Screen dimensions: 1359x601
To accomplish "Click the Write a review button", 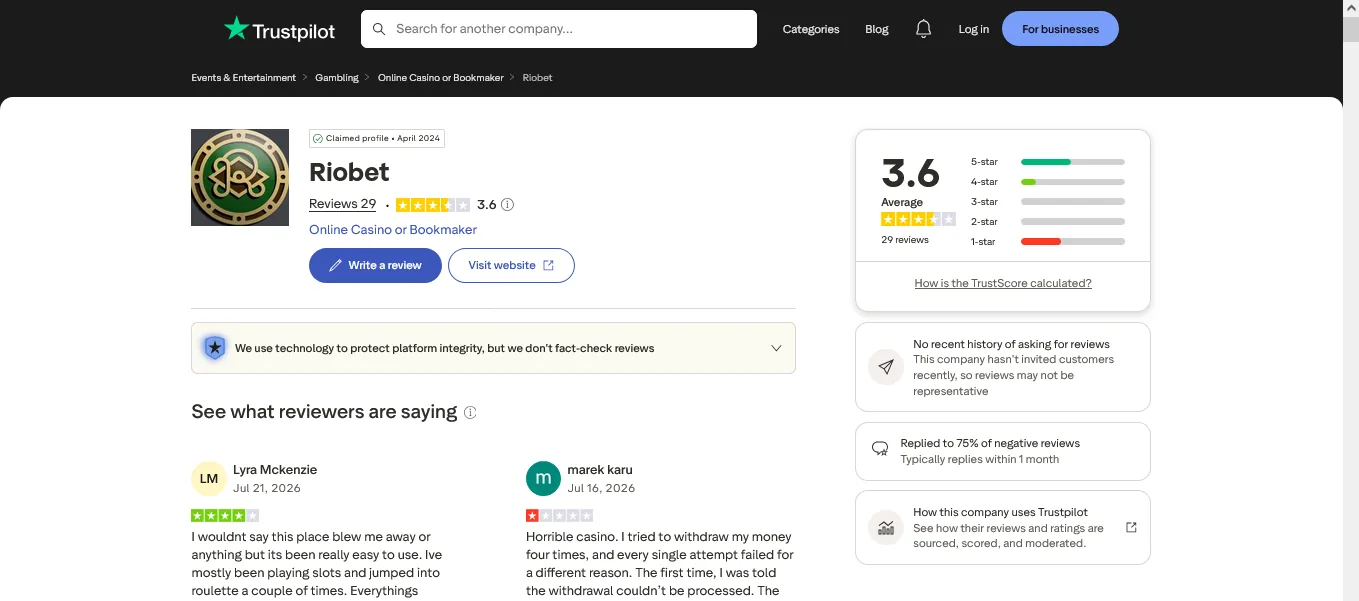I will (375, 266).
